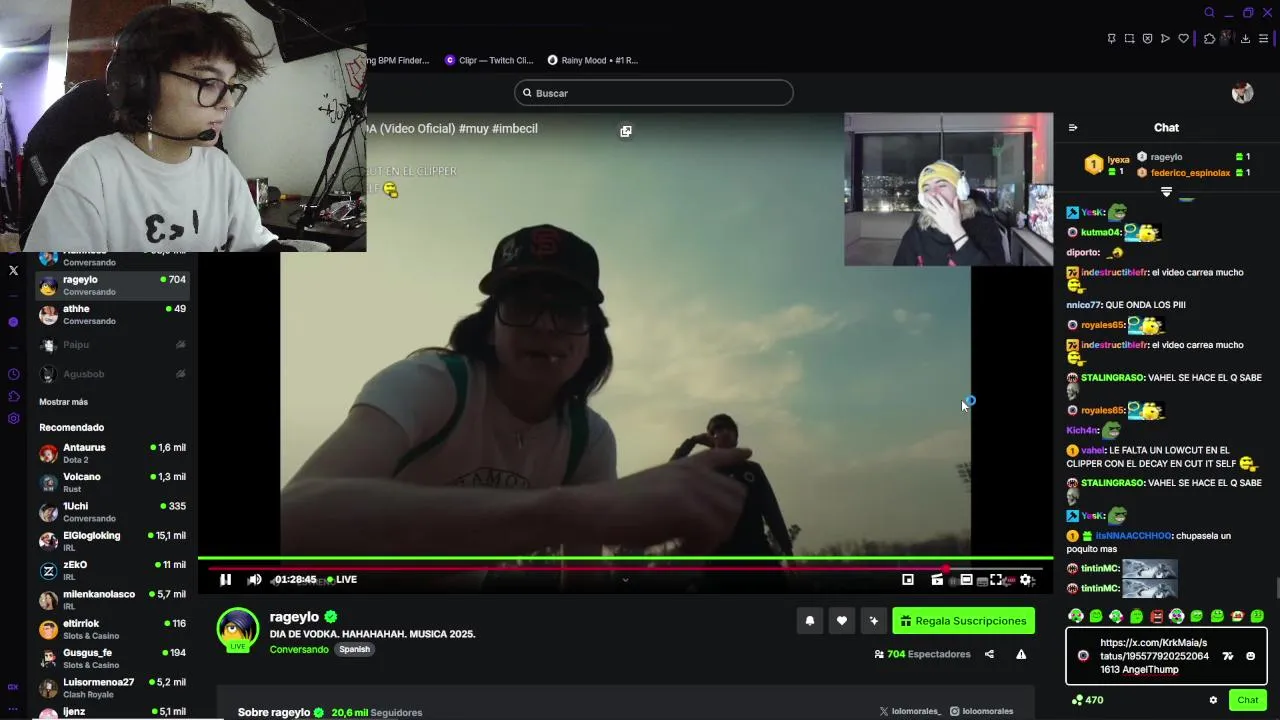Open browser sidebar history clock icon

coord(13,375)
